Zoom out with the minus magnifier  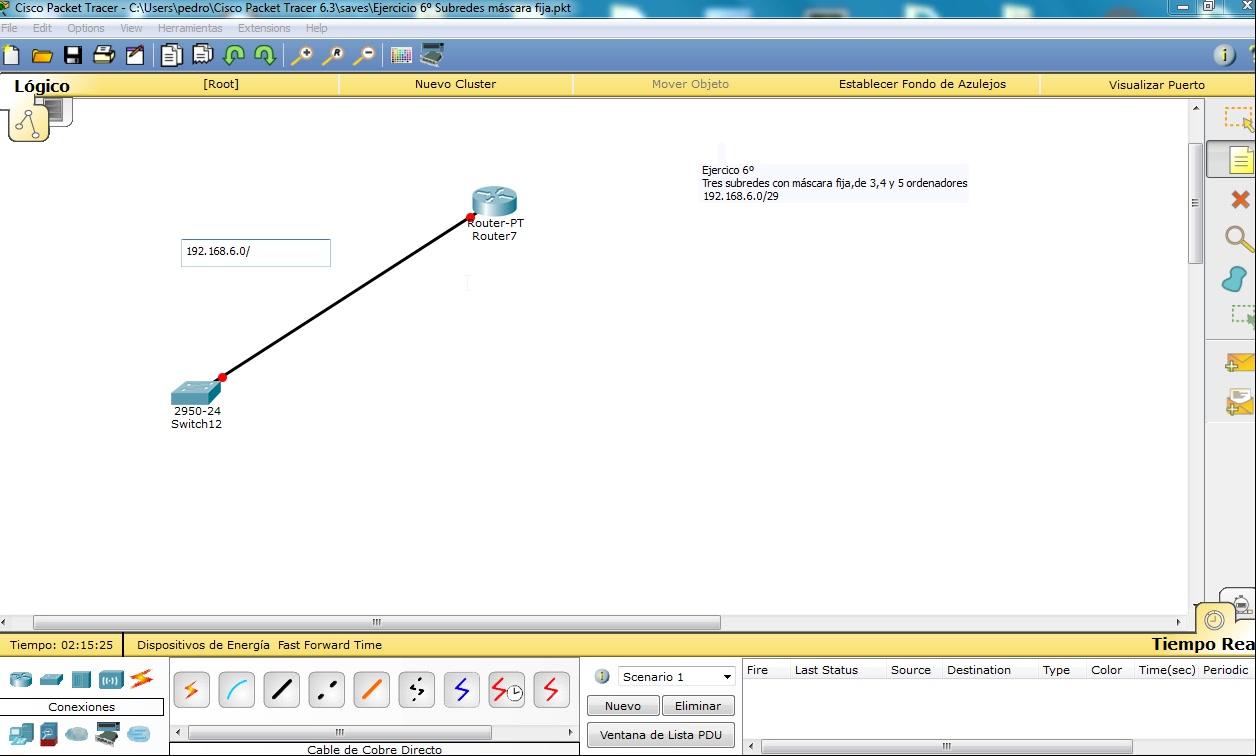pos(363,55)
